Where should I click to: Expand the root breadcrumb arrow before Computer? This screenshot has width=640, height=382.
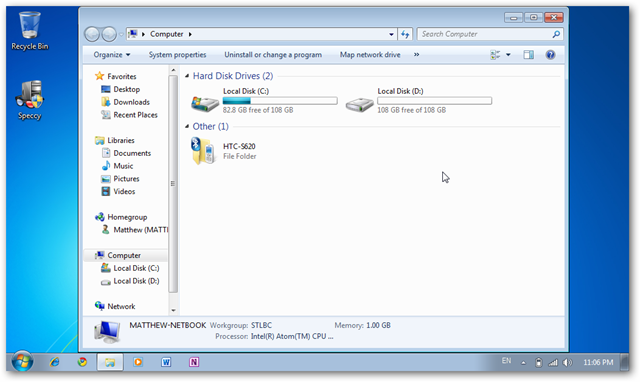tap(143, 34)
